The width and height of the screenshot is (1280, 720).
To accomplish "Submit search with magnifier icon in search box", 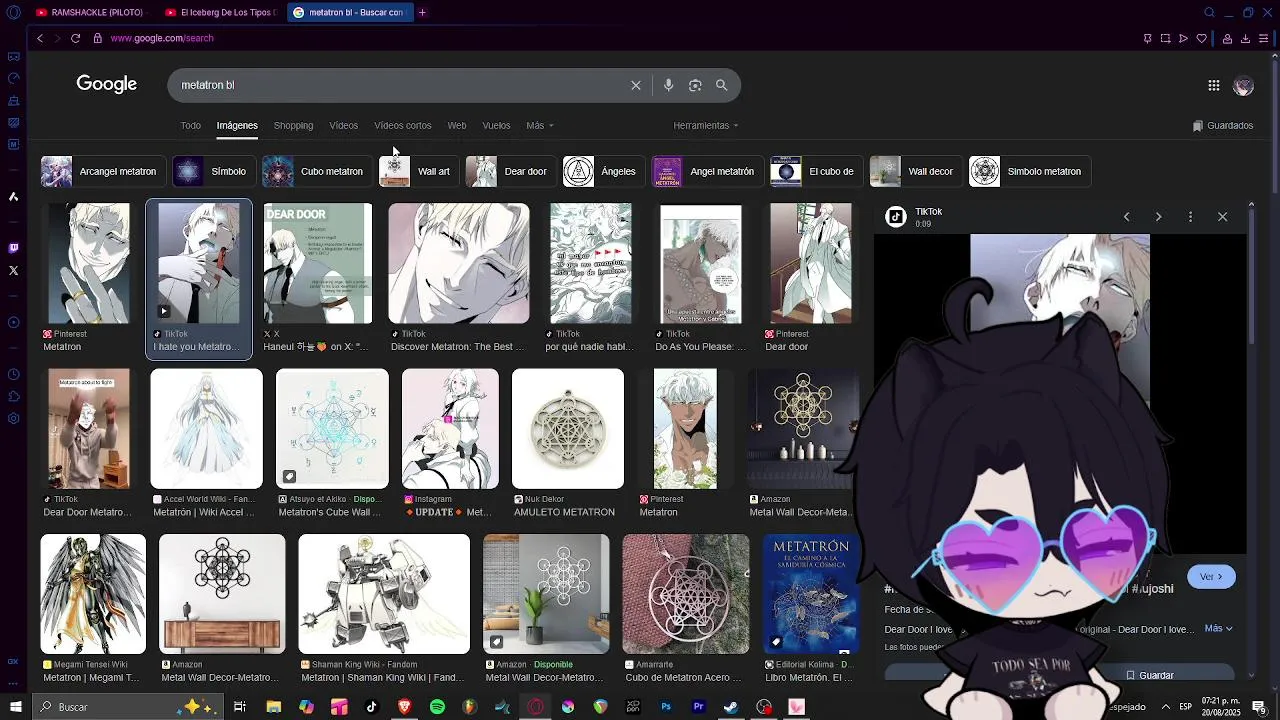I will [x=721, y=85].
